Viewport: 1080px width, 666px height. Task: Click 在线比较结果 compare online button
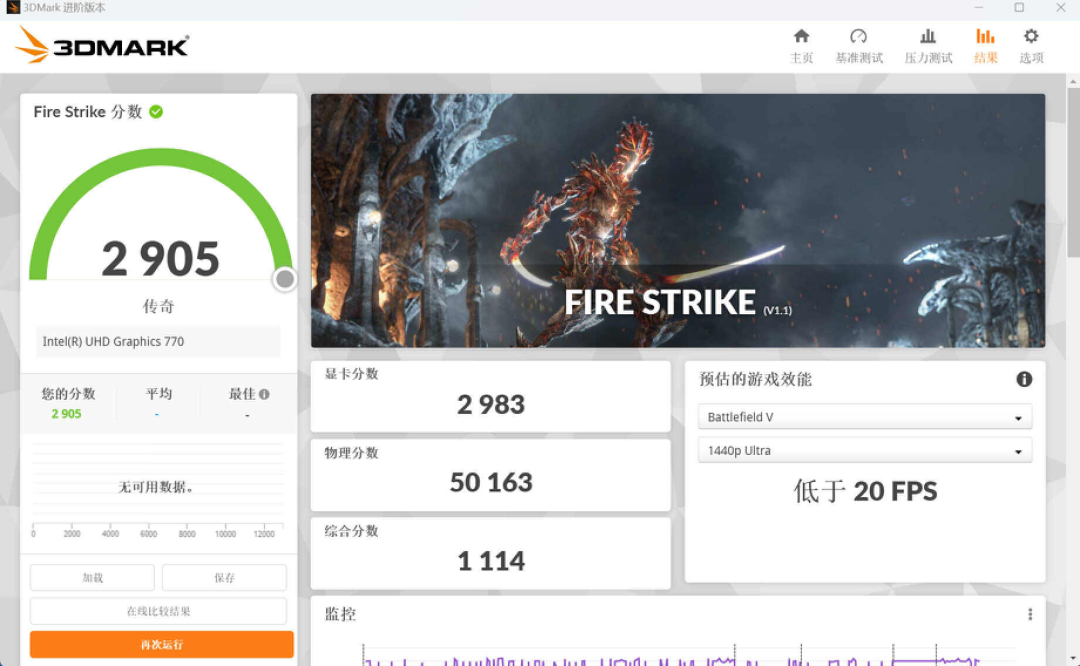[x=158, y=611]
